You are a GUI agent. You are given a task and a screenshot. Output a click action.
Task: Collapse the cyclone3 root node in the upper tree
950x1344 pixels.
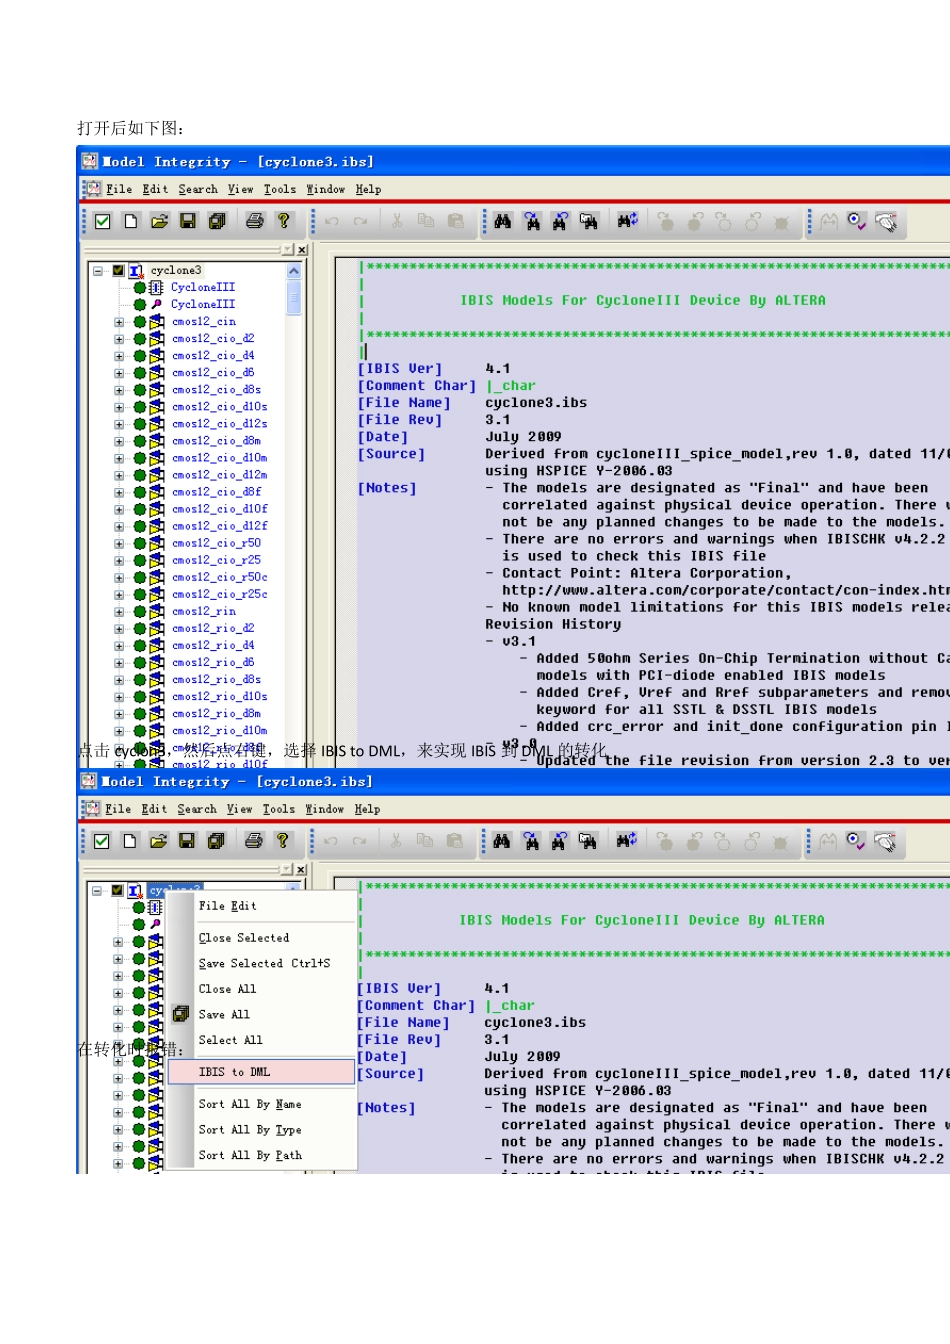(x=98, y=270)
